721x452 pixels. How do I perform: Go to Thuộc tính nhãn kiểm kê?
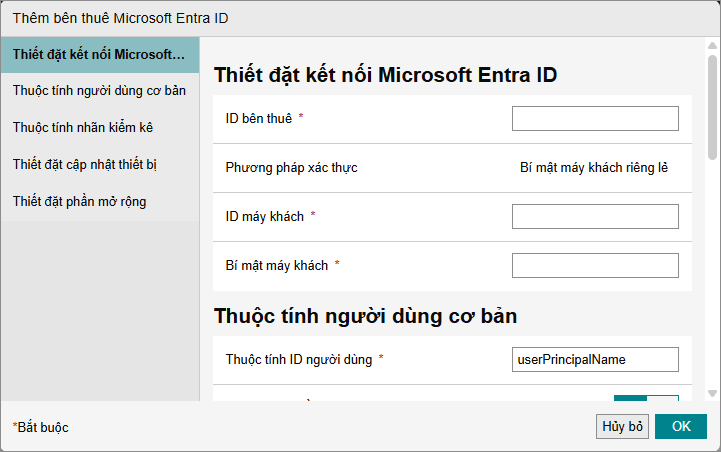tap(100, 127)
